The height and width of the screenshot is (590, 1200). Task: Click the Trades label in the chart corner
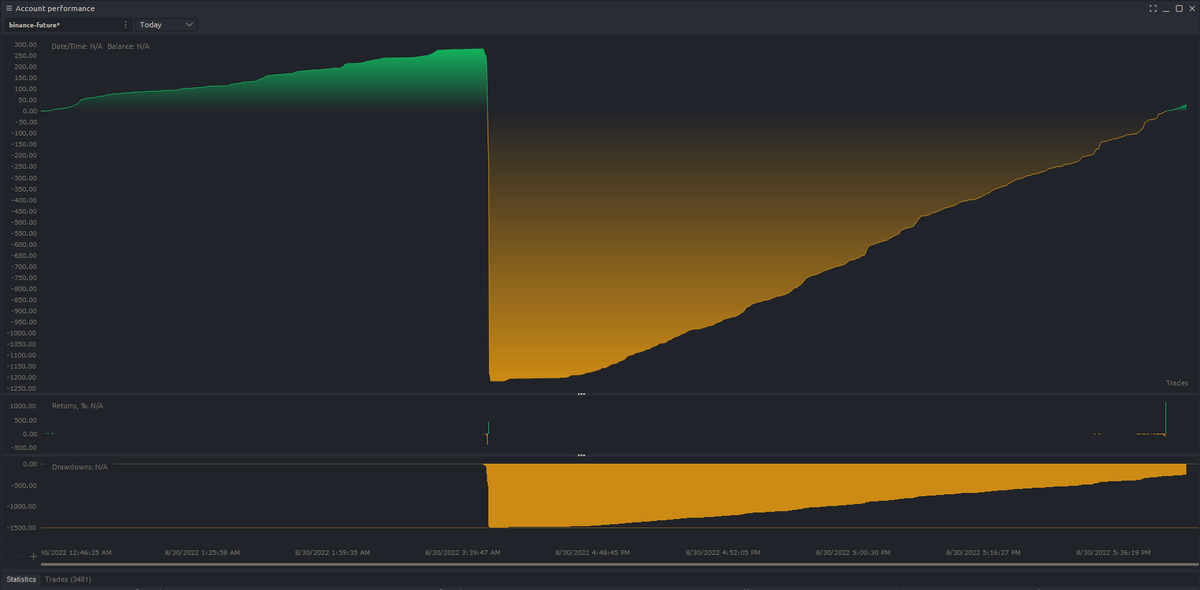point(1176,383)
